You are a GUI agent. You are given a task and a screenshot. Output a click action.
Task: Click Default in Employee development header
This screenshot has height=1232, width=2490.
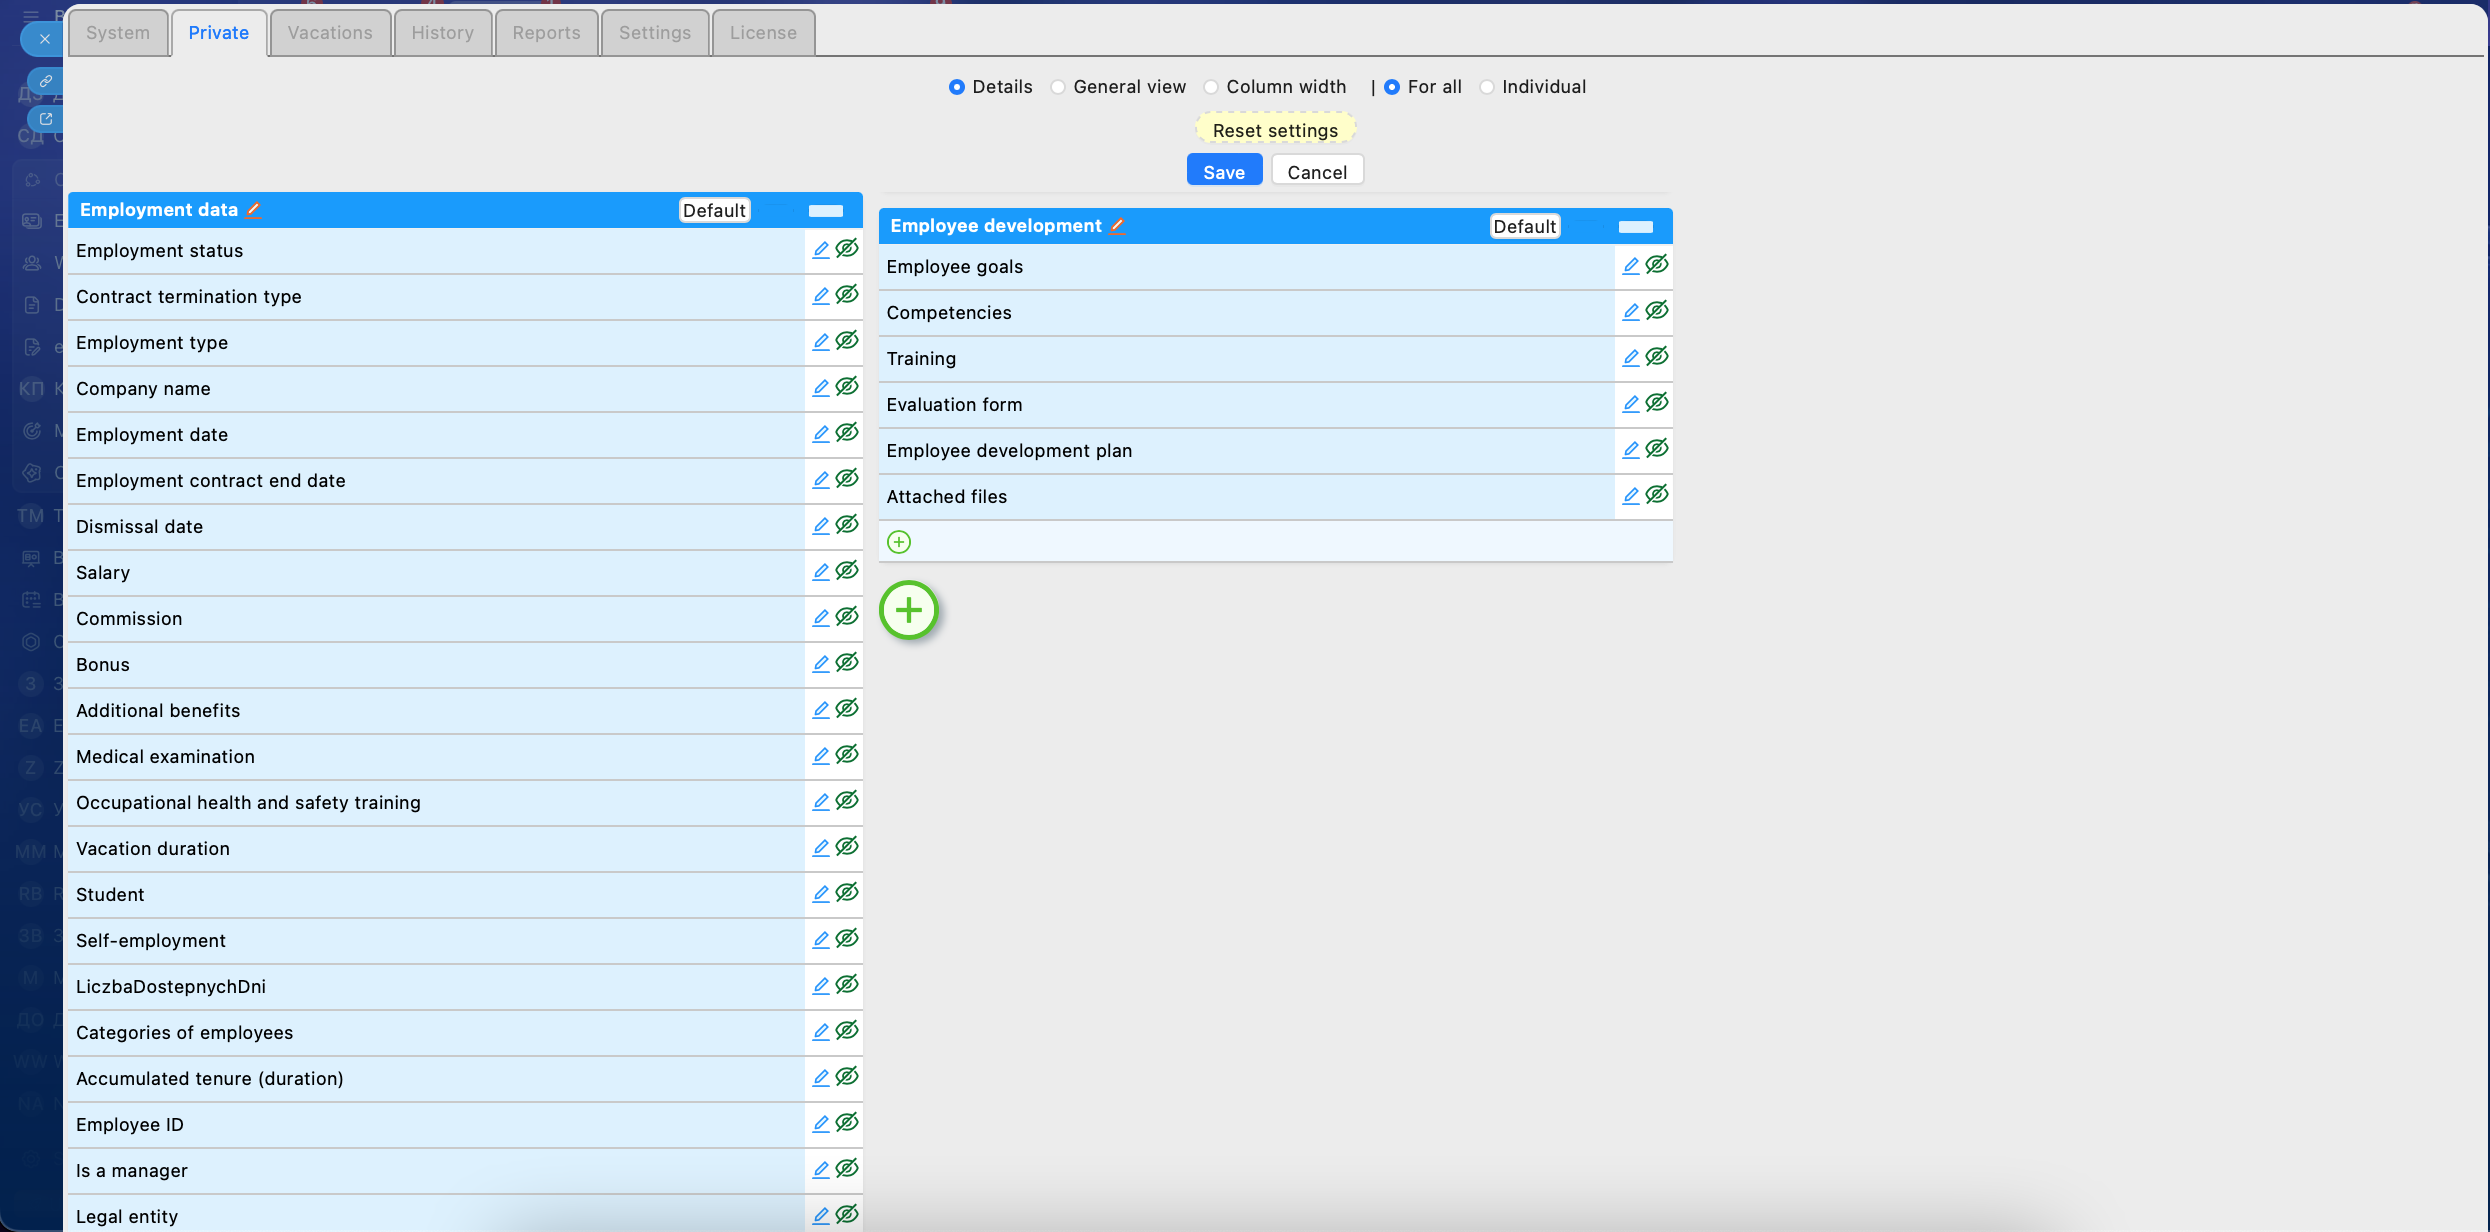pos(1525,226)
